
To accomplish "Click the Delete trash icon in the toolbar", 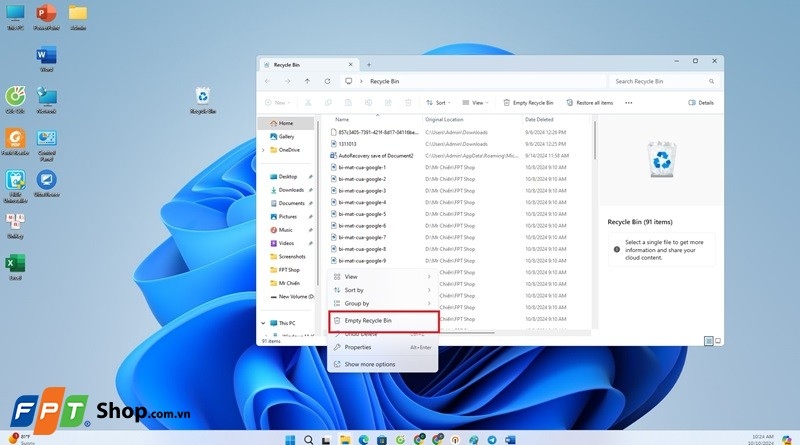I will 408,103.
